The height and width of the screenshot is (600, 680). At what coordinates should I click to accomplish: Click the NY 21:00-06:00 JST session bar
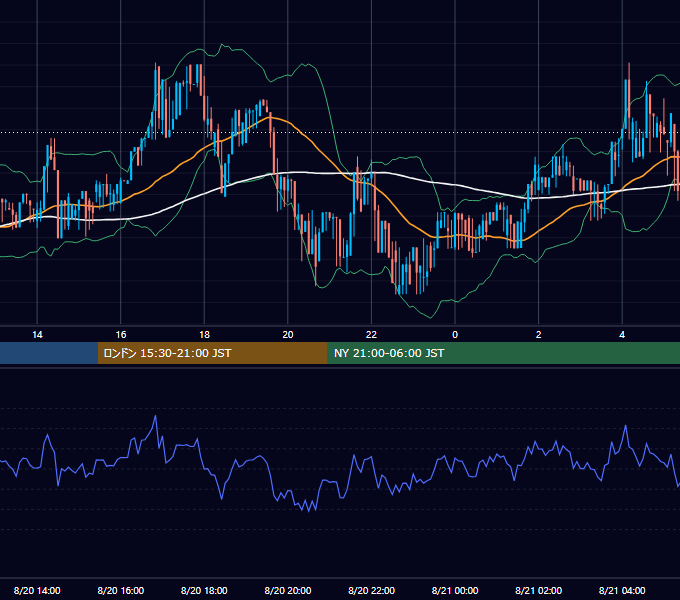point(503,353)
